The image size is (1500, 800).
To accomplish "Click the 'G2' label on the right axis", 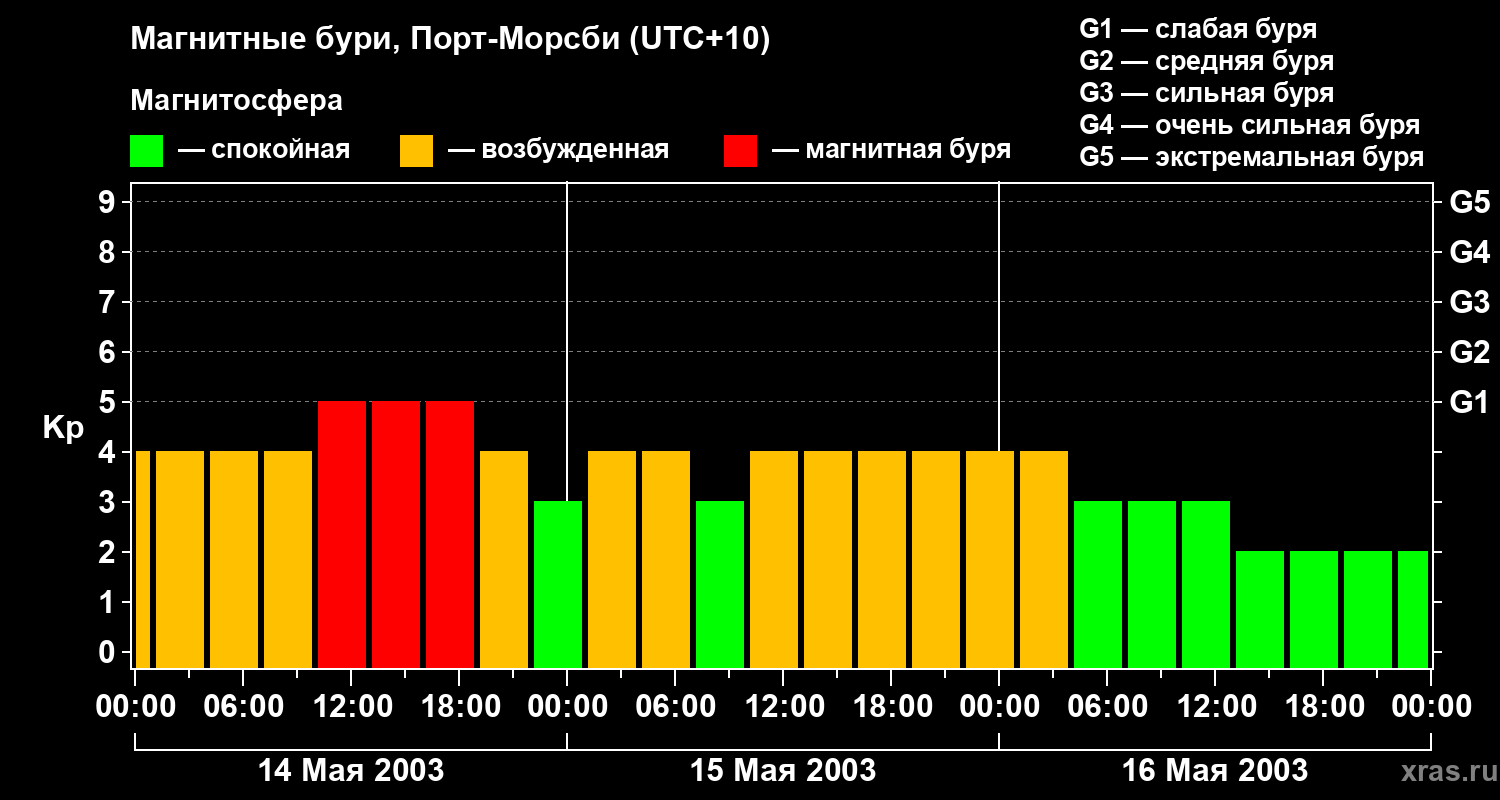I will tap(1469, 352).
